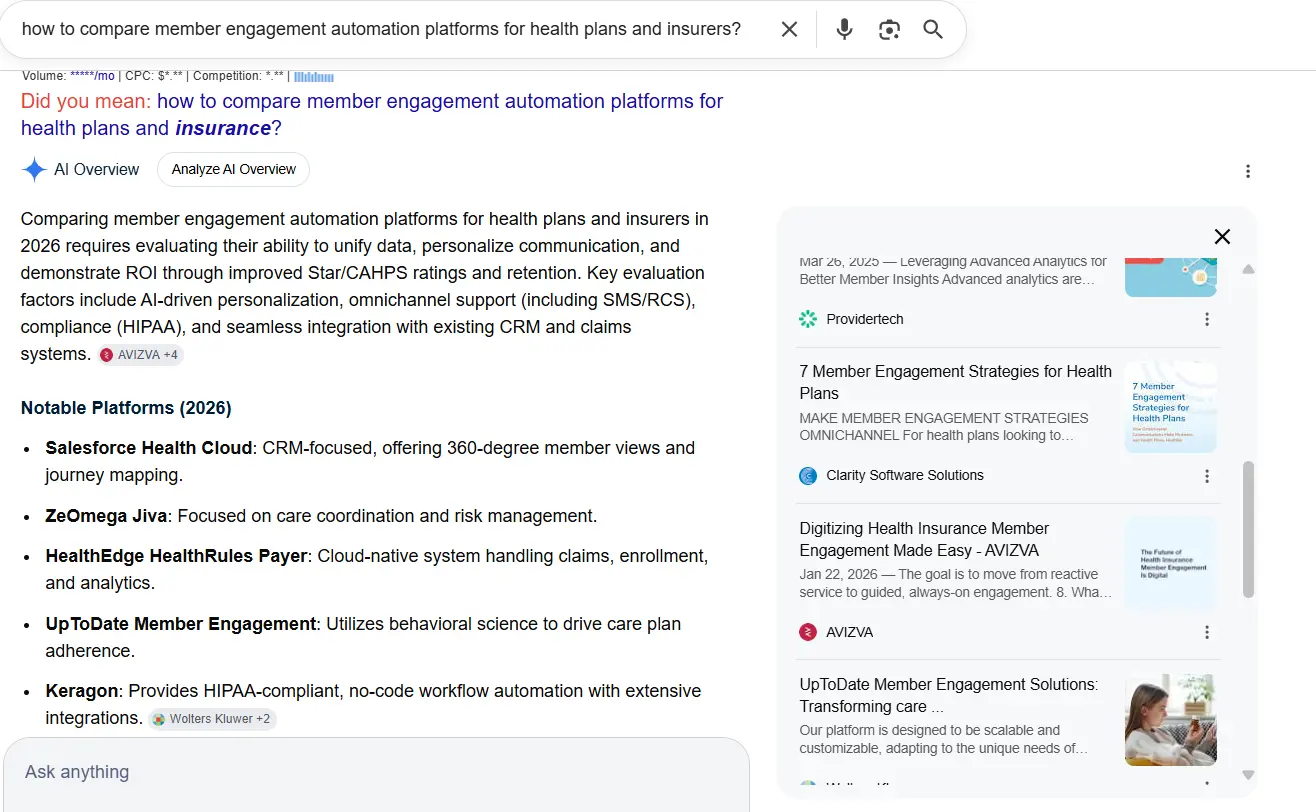The height and width of the screenshot is (812, 1316).
Task: Click Providertech source name
Action: [x=865, y=319]
